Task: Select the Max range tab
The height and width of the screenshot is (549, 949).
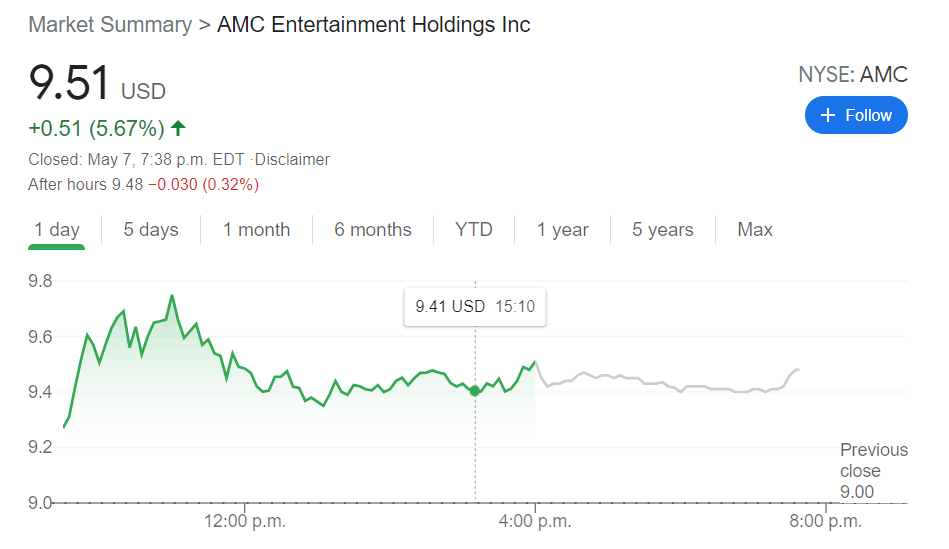Action: click(755, 230)
